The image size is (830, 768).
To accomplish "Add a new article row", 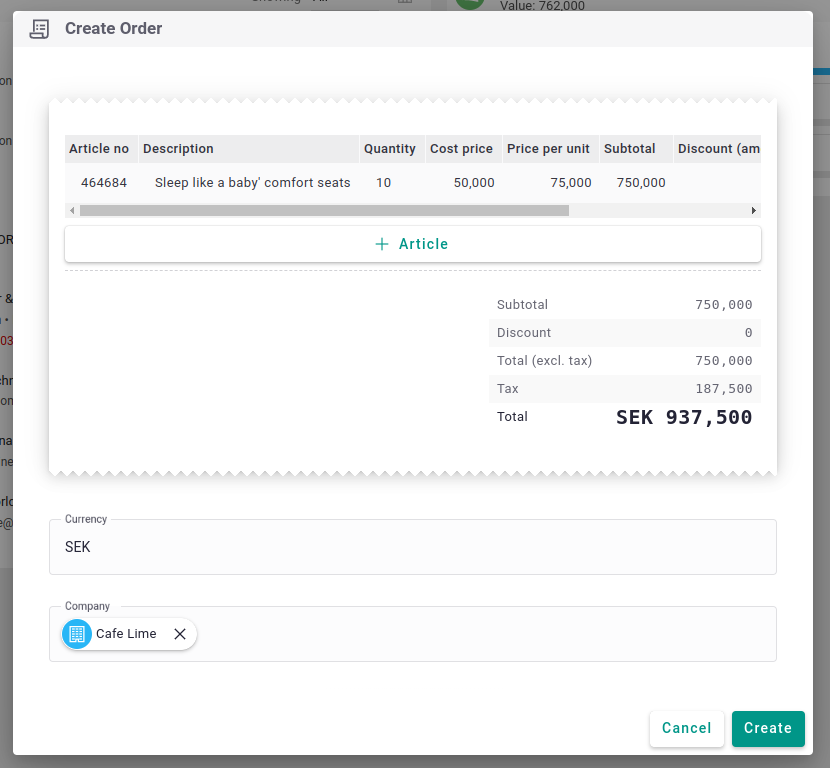I will pos(412,244).
